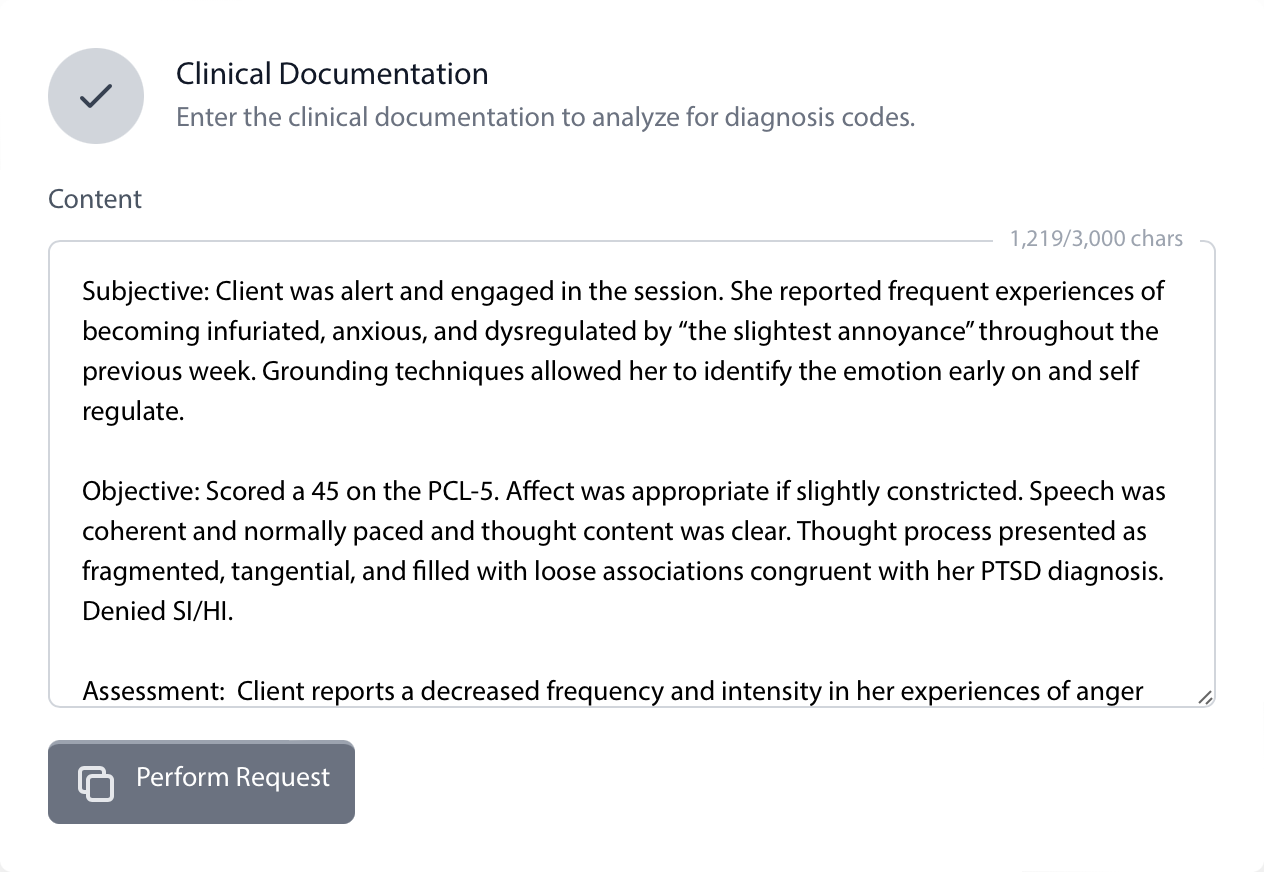This screenshot has height=872, width=1264.
Task: Click the Clinical Documentation heading
Action: click(332, 74)
